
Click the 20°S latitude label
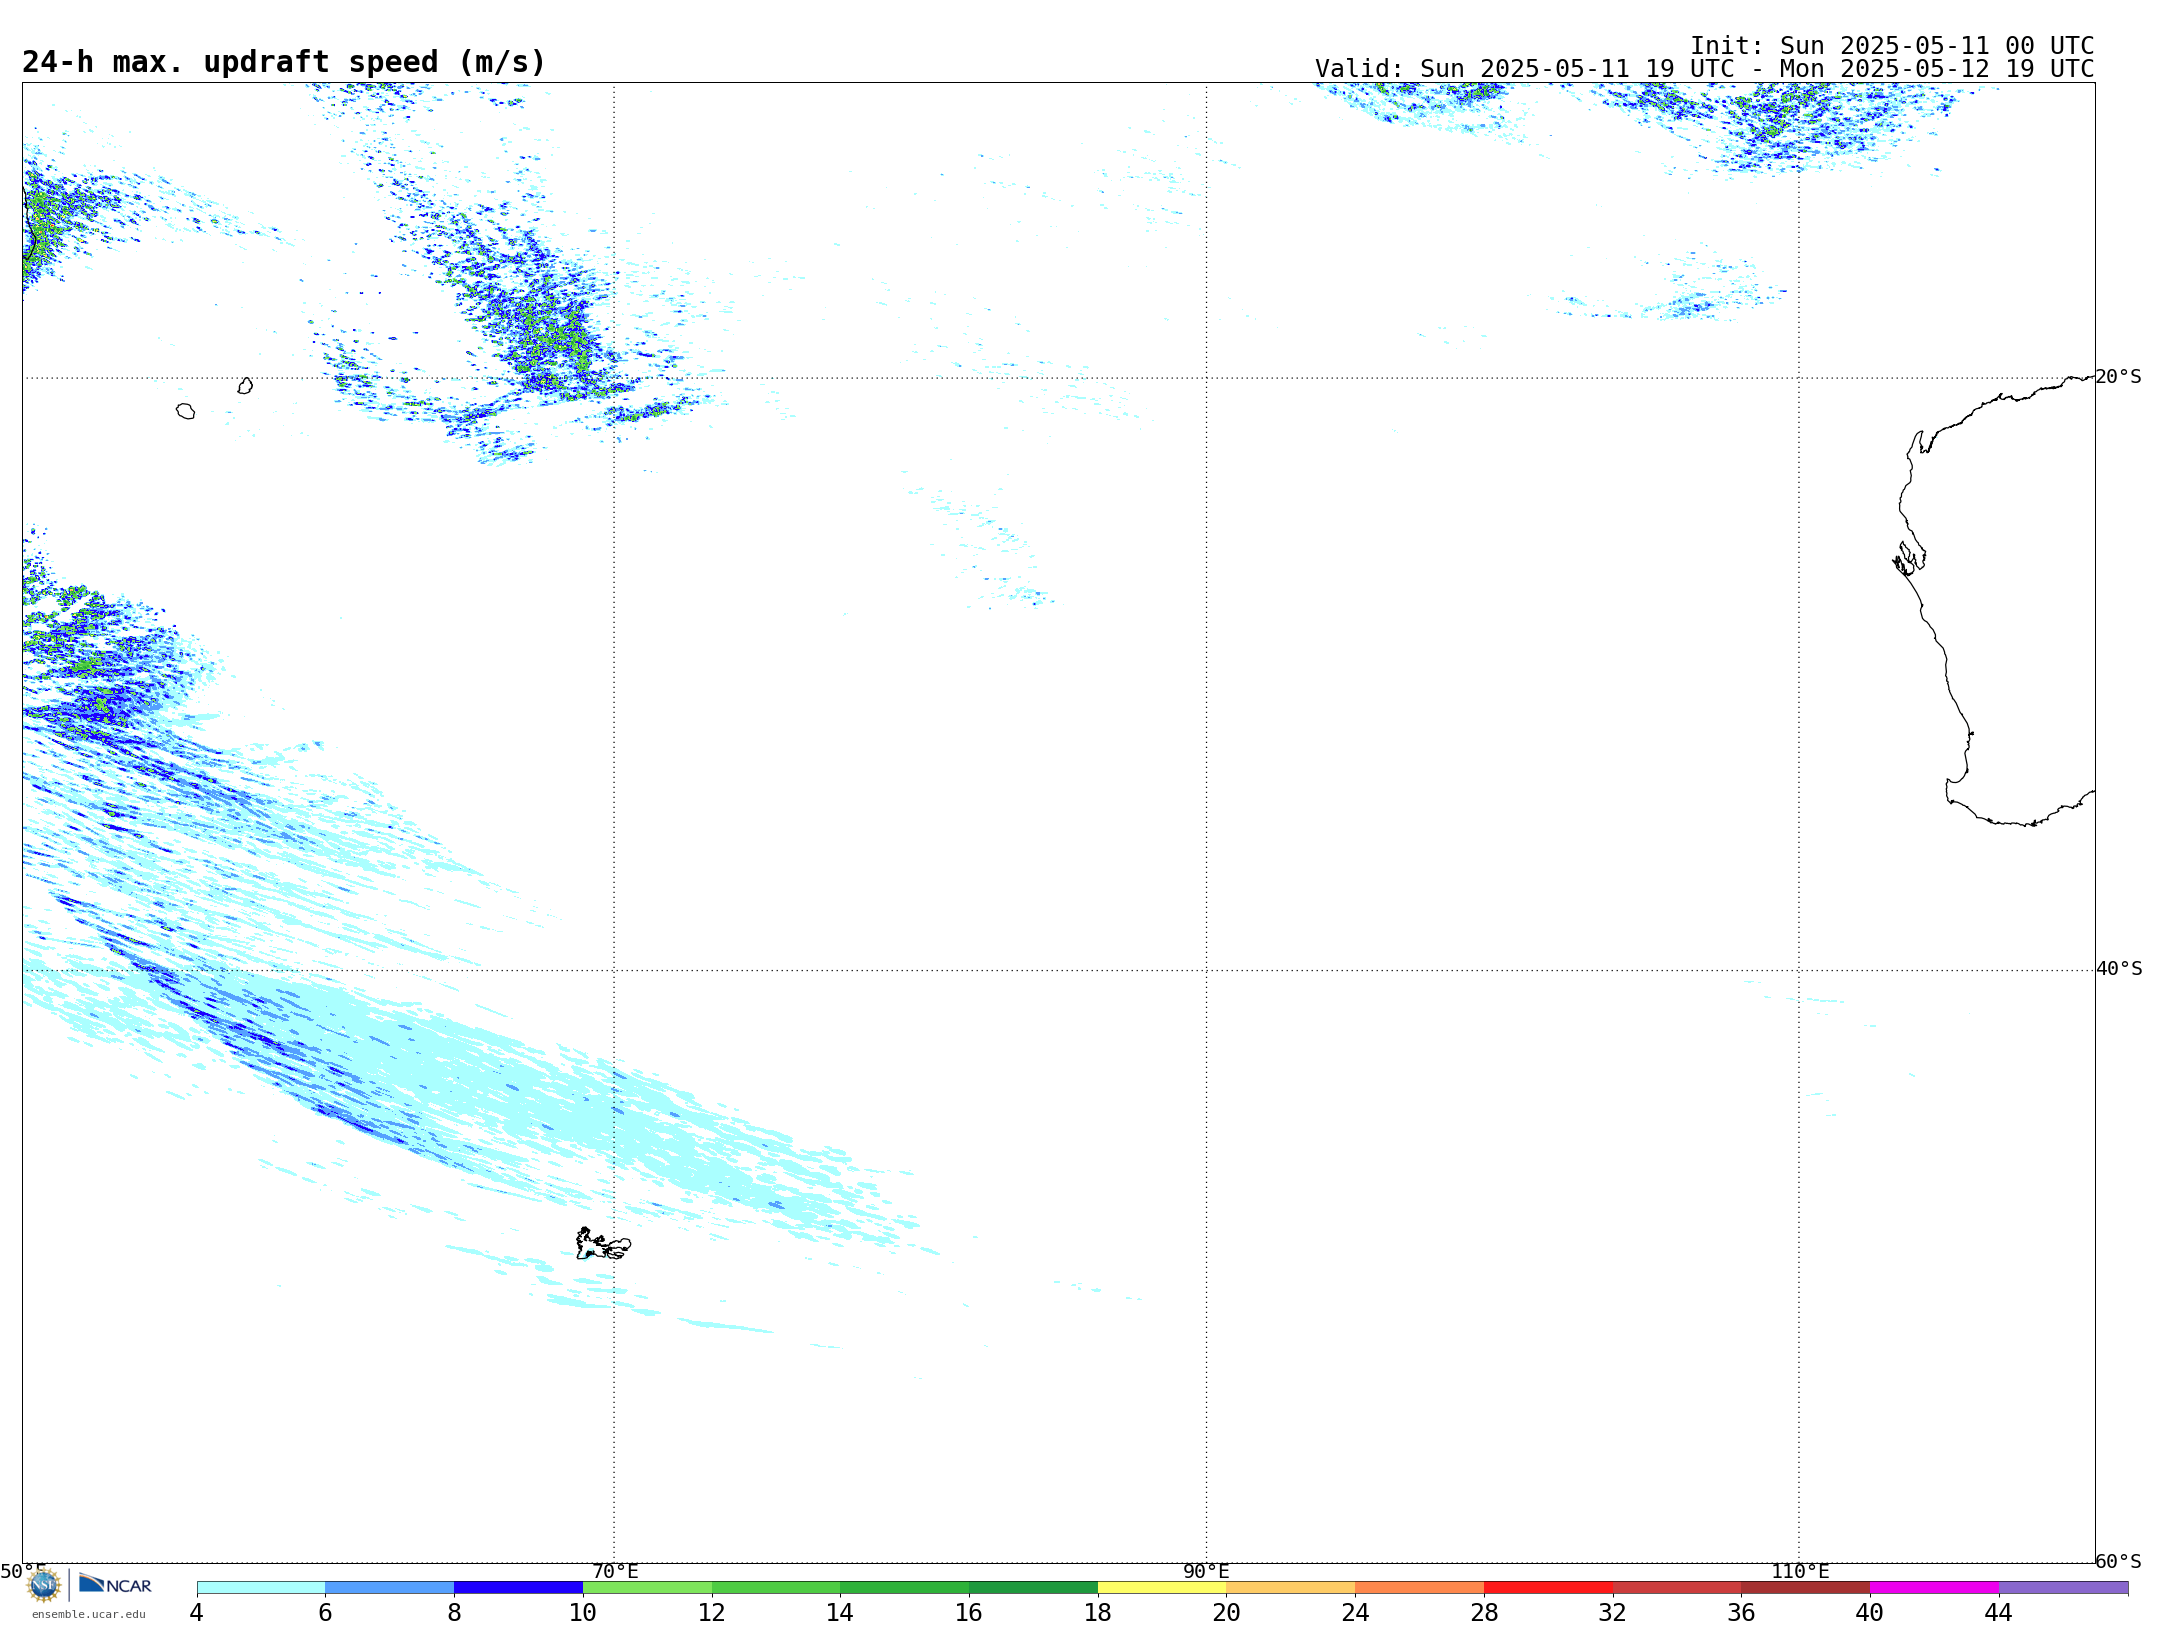(2119, 377)
